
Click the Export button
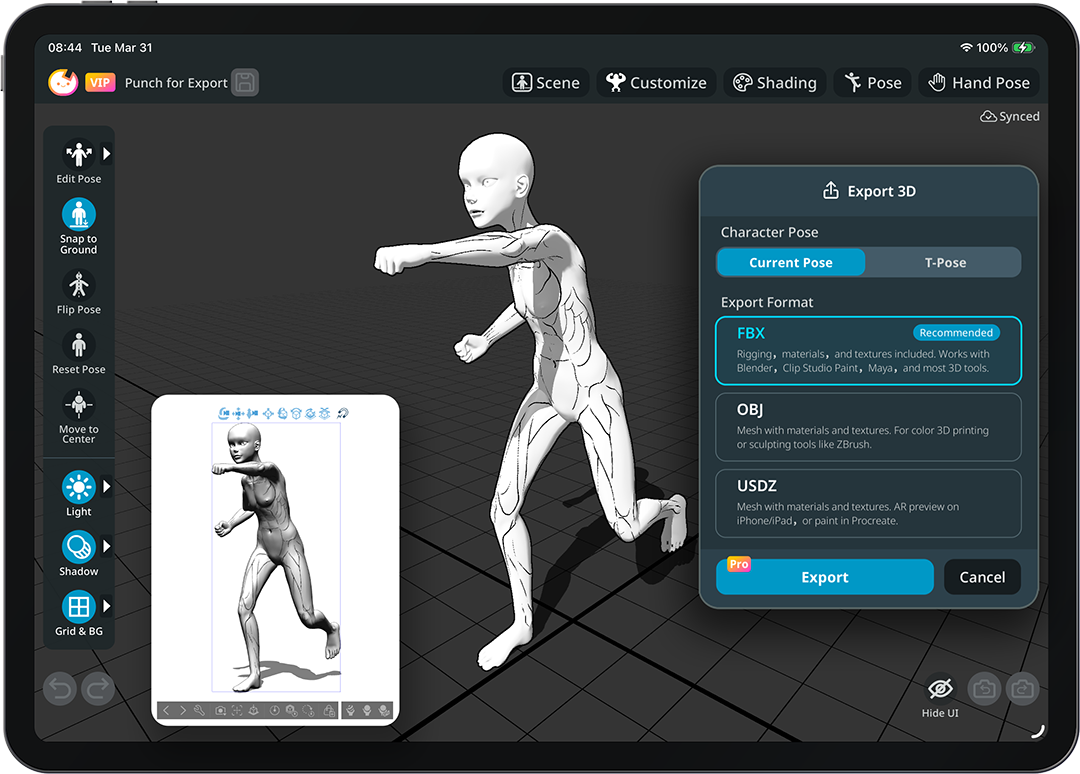coord(824,577)
